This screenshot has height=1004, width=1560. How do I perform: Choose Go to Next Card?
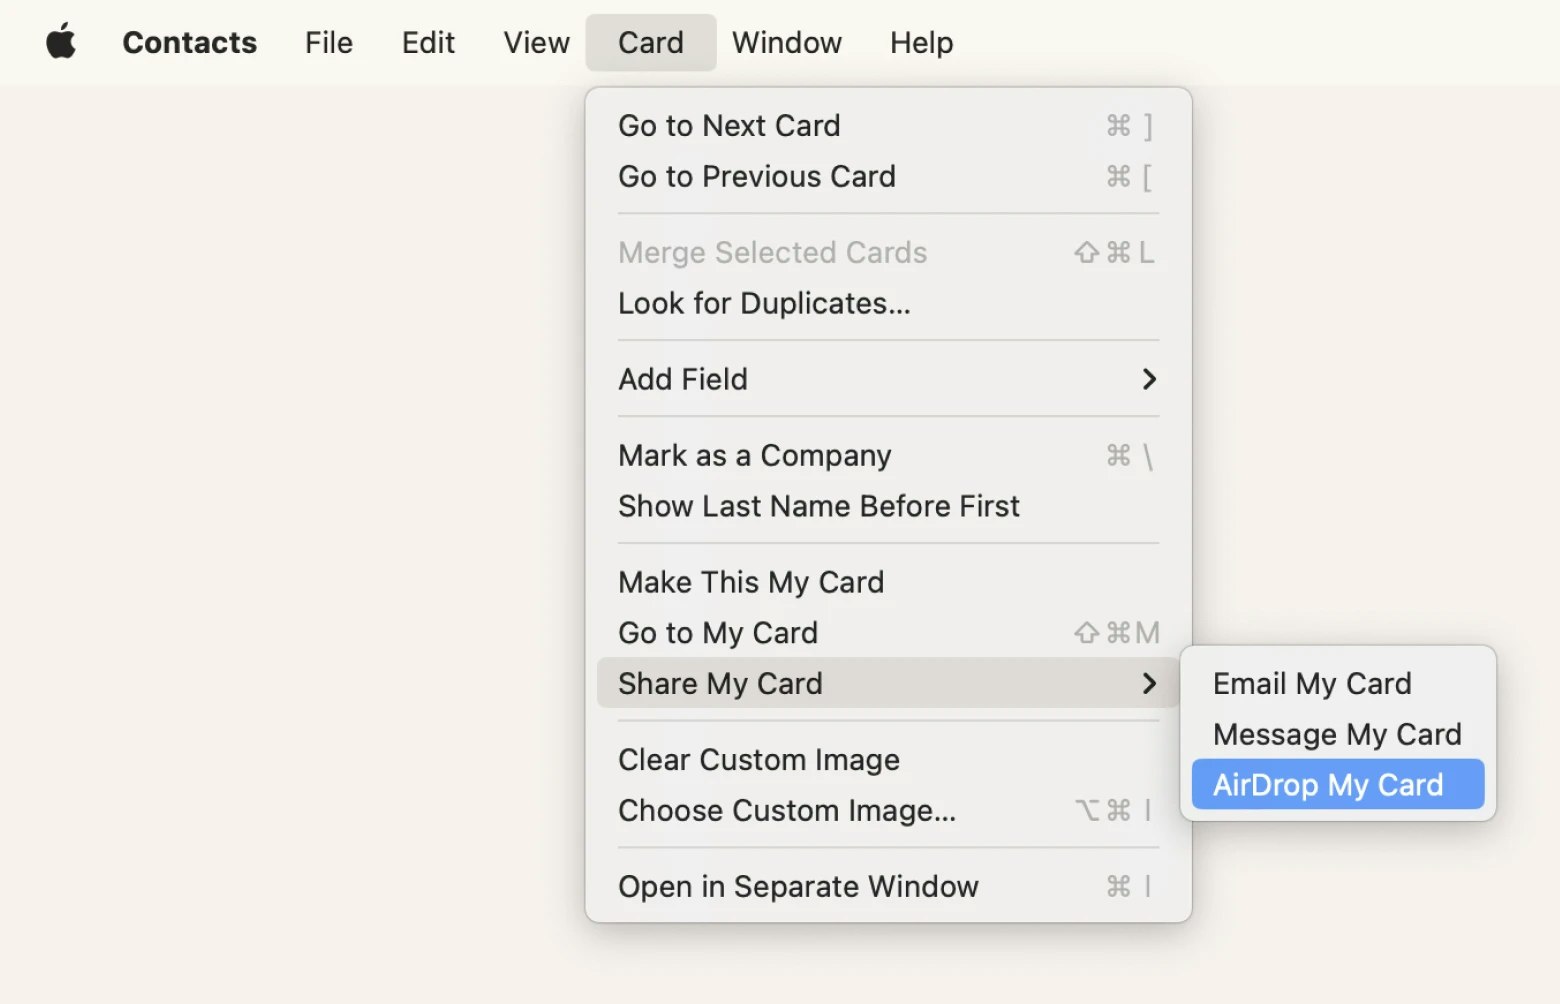pyautogui.click(x=888, y=126)
